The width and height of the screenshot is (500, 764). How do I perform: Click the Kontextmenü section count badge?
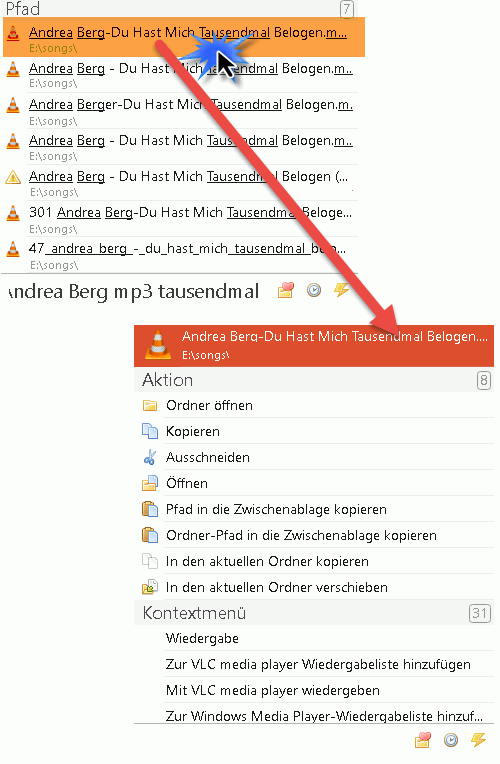point(480,613)
